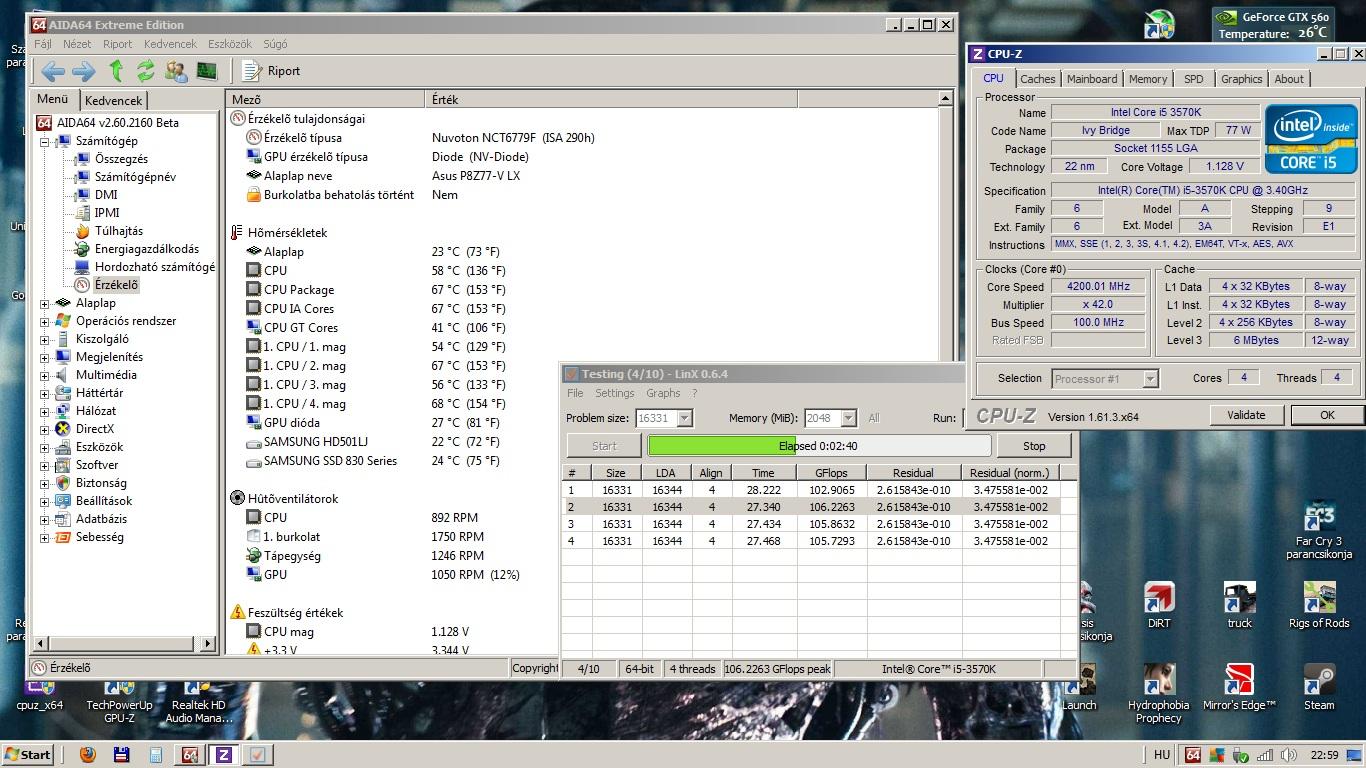This screenshot has width=1366, height=768.
Task: Open the About tab in CPU-Z
Action: pos(1289,79)
